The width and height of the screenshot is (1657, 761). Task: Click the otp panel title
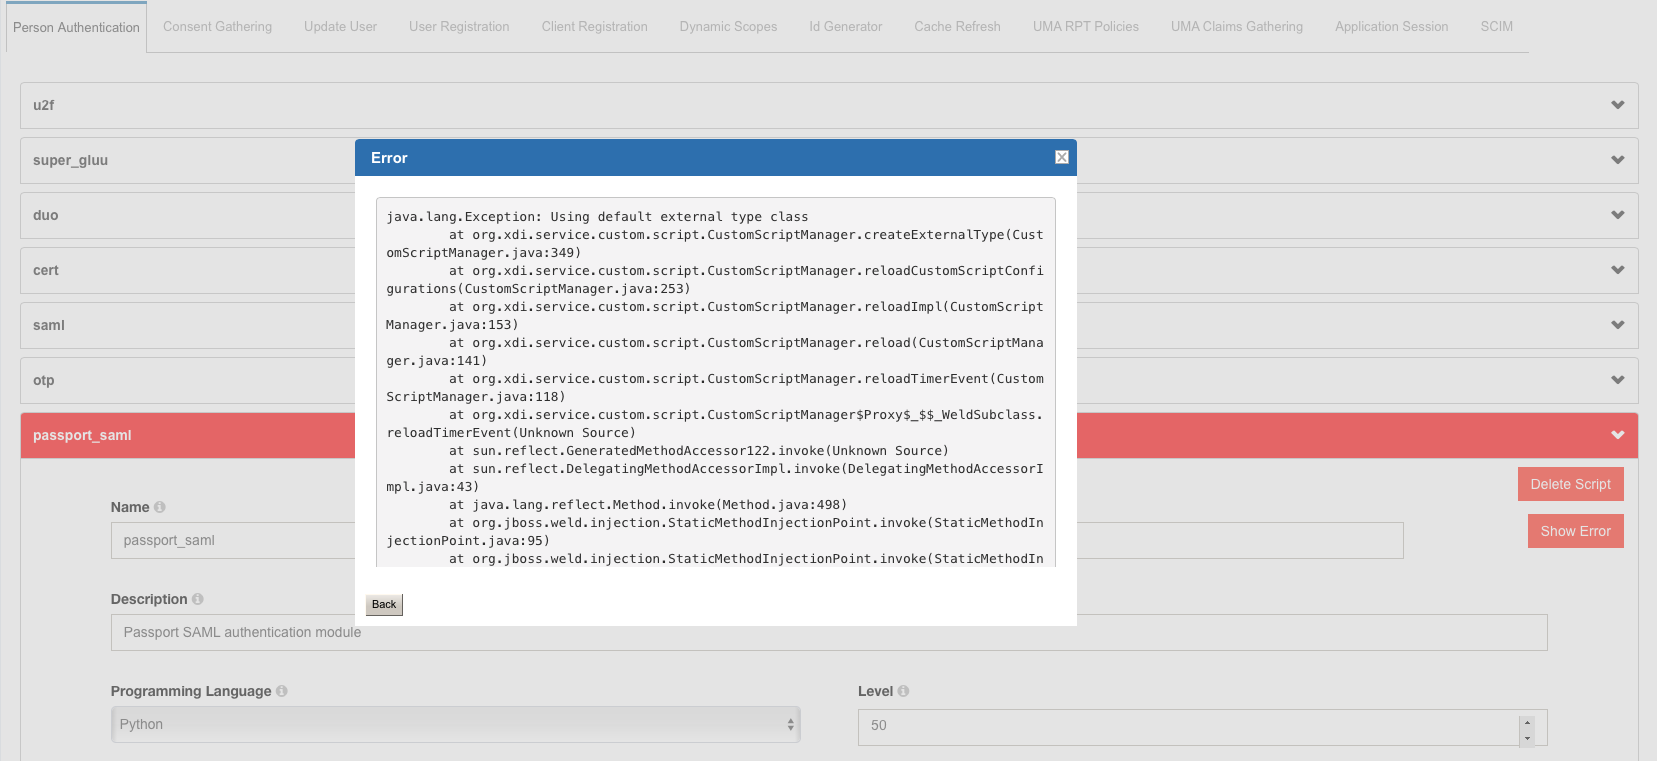click(x=44, y=380)
